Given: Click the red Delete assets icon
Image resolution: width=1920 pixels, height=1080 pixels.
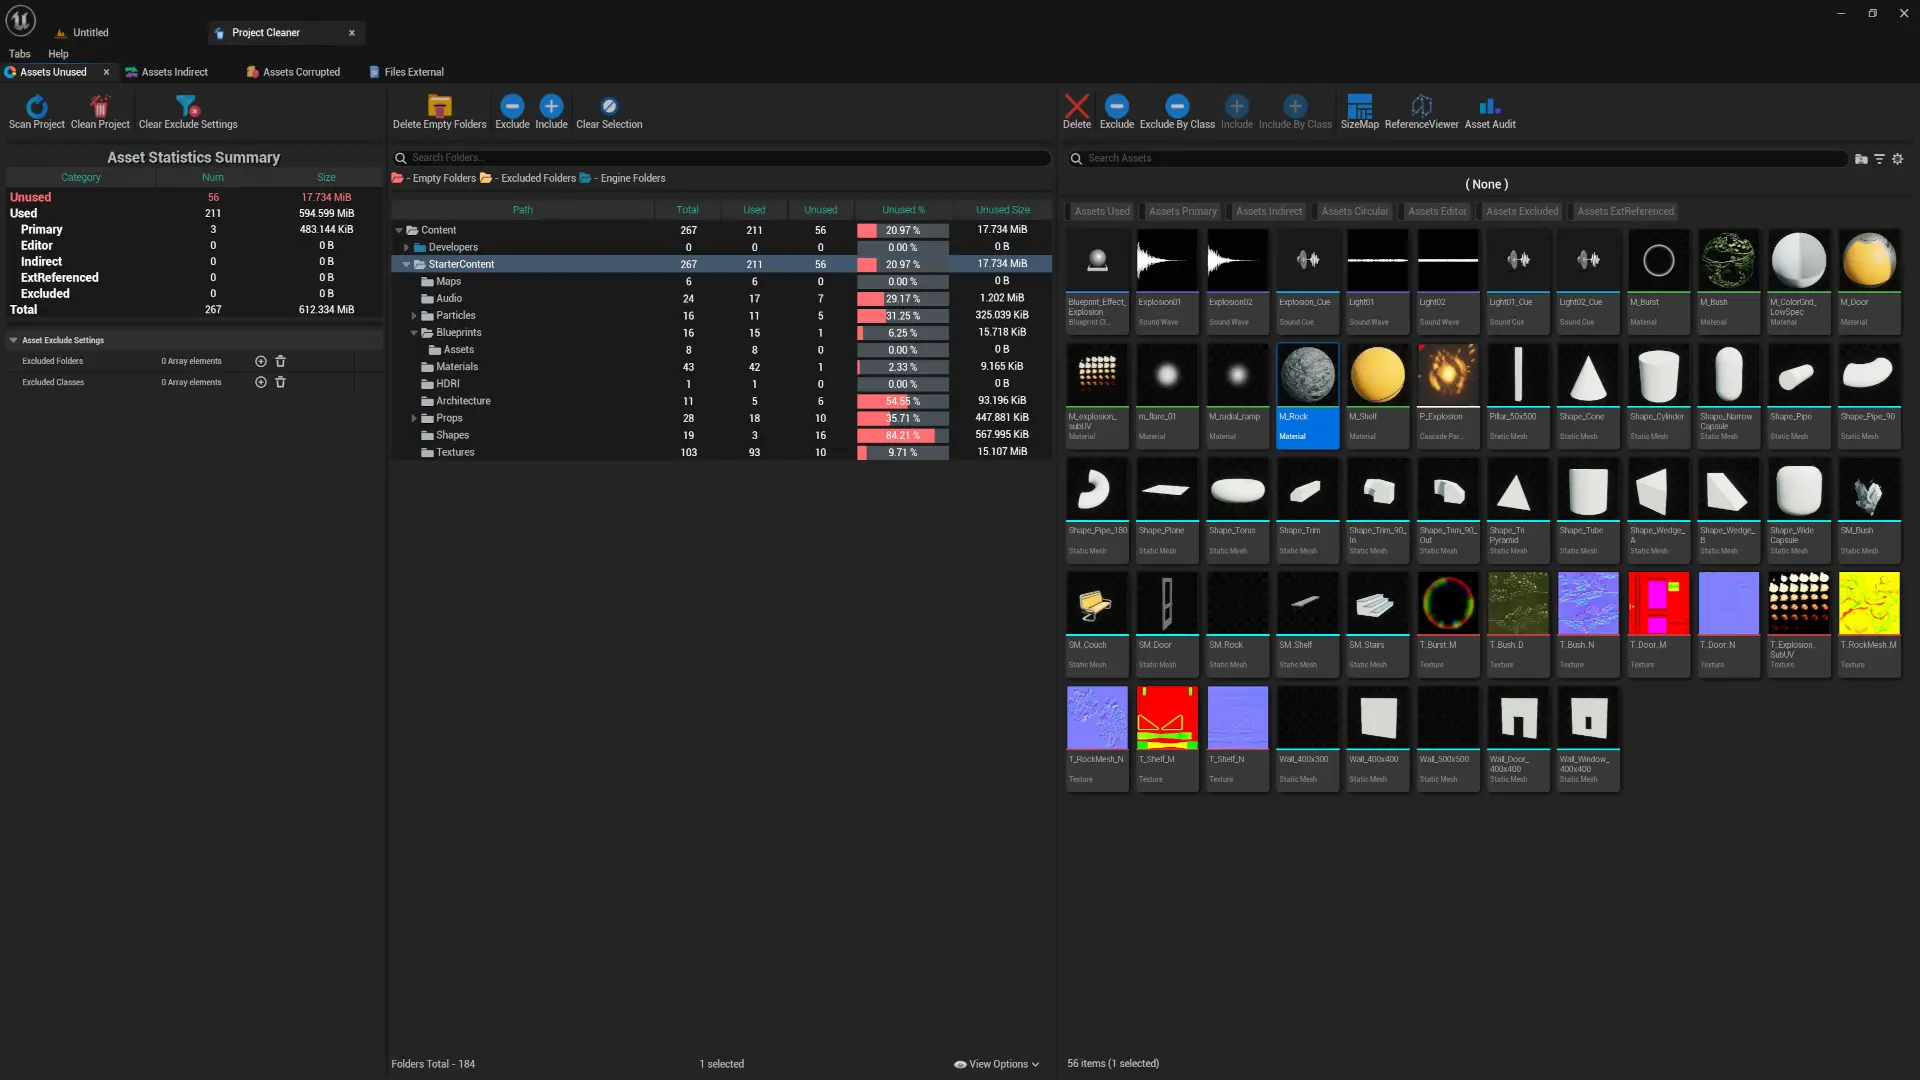Looking at the screenshot, I should pos(1076,107).
